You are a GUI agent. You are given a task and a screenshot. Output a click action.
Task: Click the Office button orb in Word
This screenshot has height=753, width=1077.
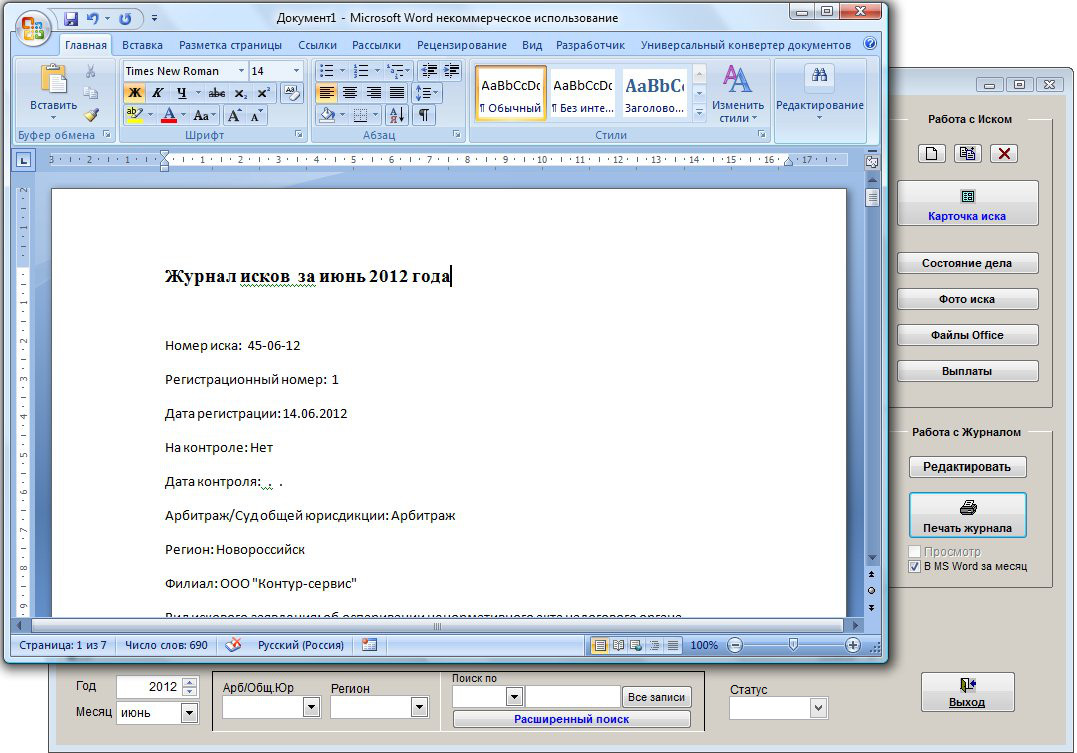[32, 29]
